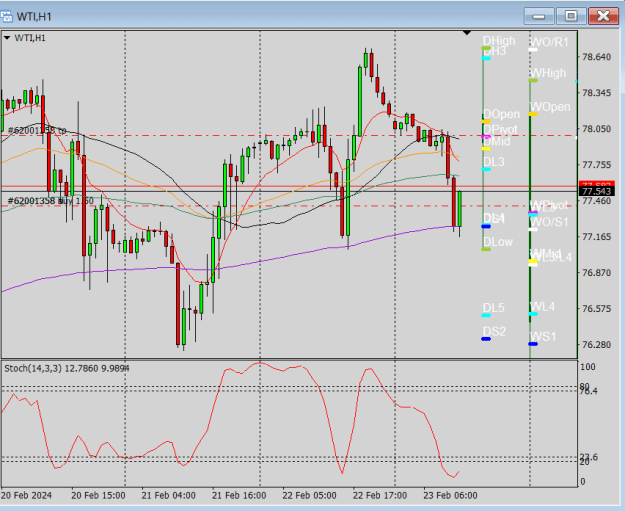Select the WL4 weekly level label
The width and height of the screenshot is (625, 511).
pos(542,307)
